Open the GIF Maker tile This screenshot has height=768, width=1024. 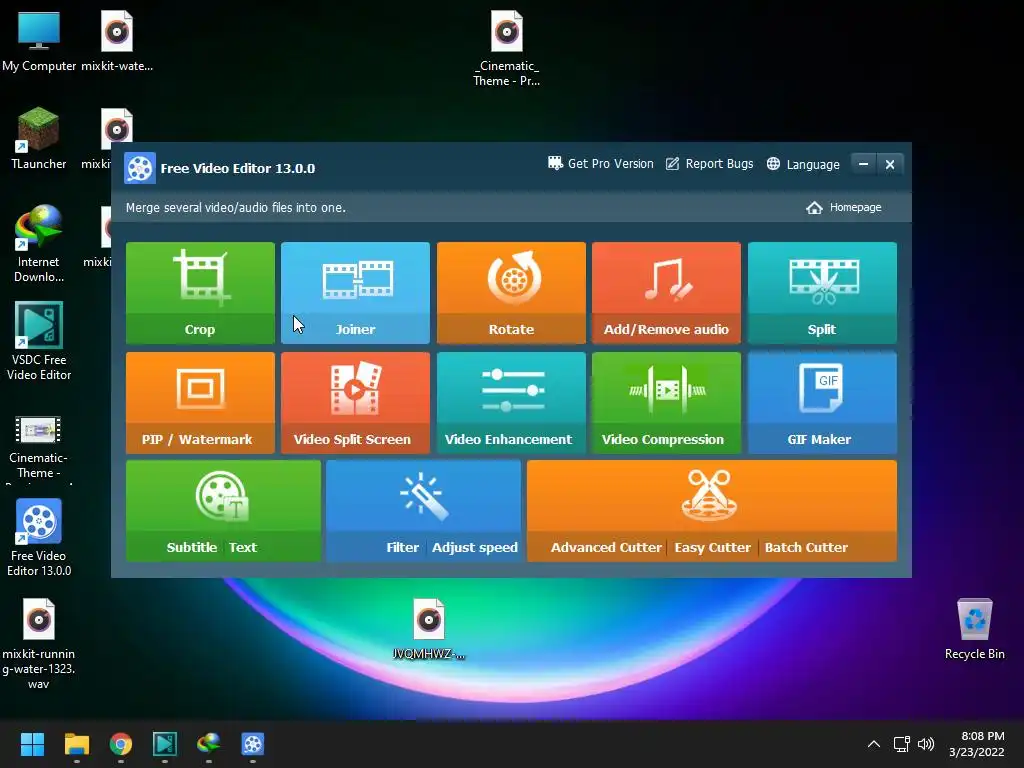click(822, 403)
